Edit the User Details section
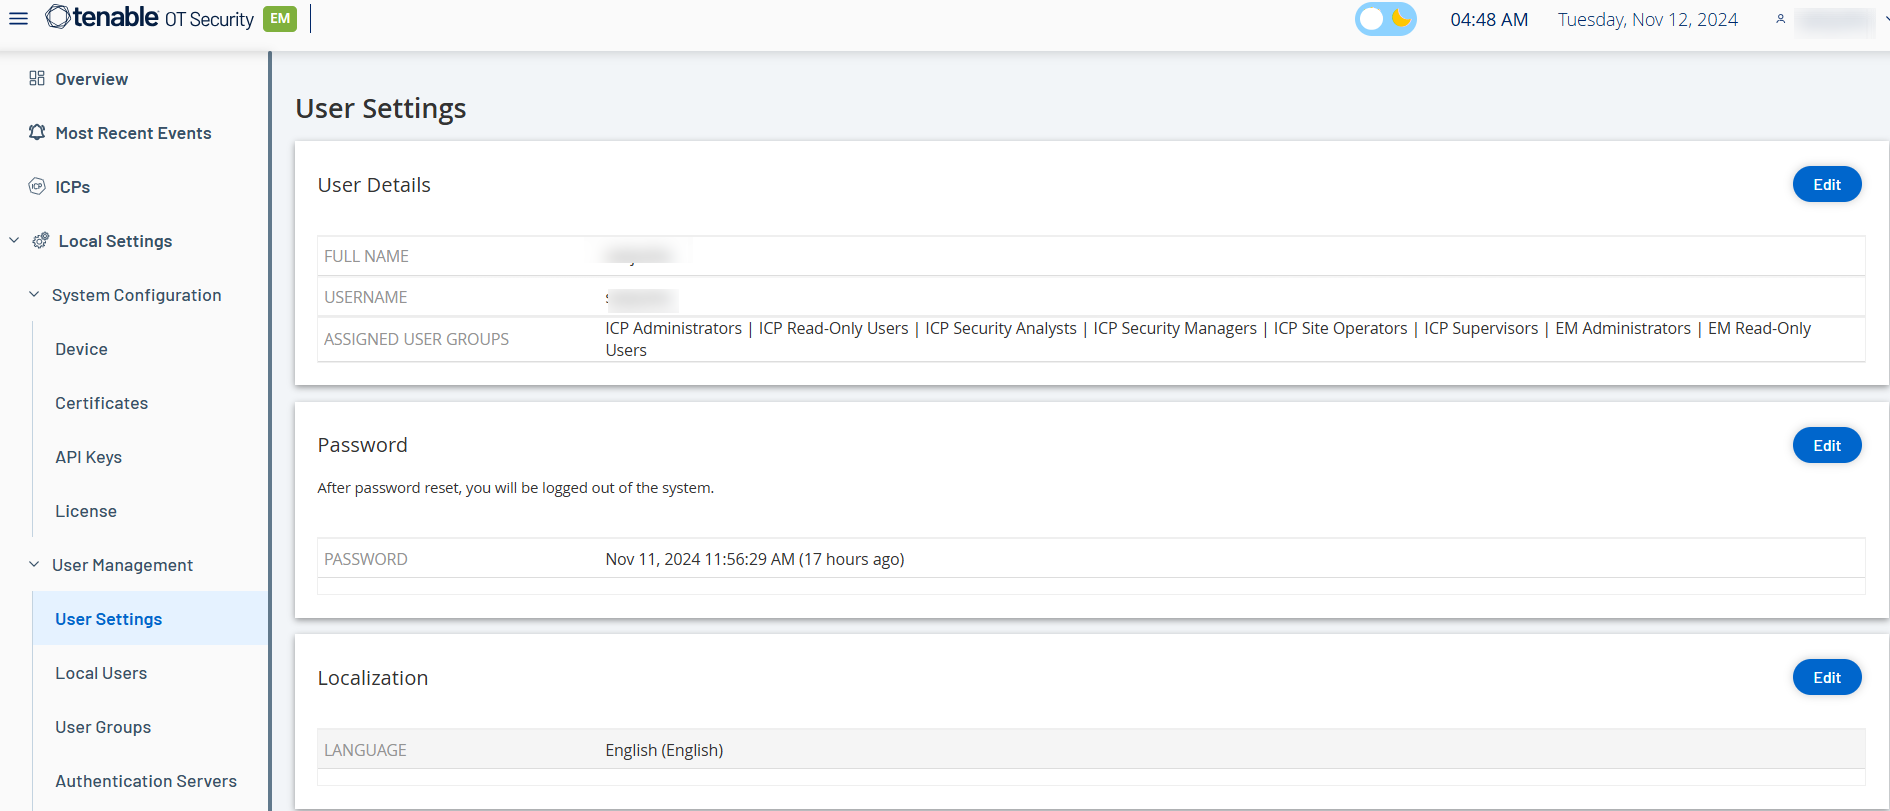1890x811 pixels. pos(1826,184)
